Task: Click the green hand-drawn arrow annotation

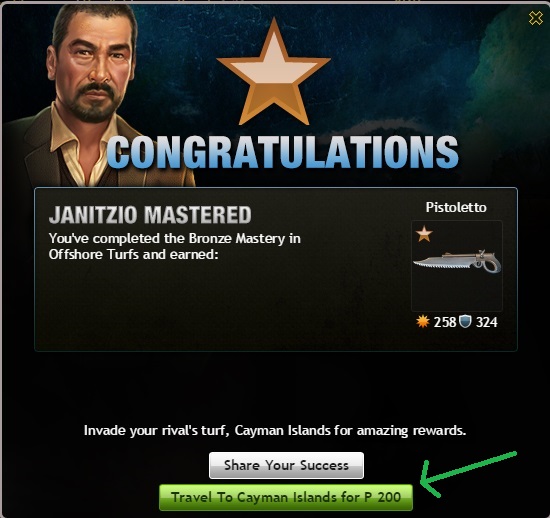Action: 467,473
